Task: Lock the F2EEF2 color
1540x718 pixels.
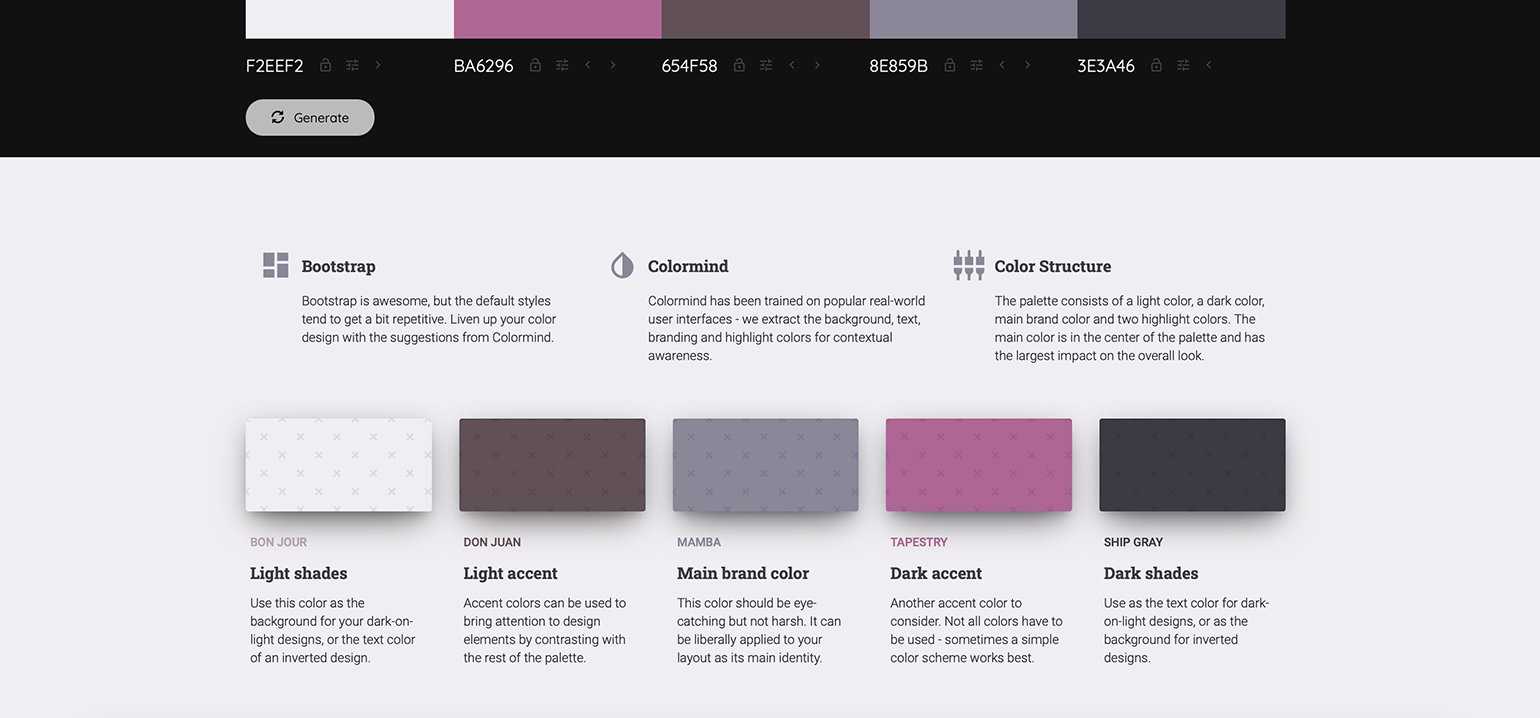Action: [325, 65]
